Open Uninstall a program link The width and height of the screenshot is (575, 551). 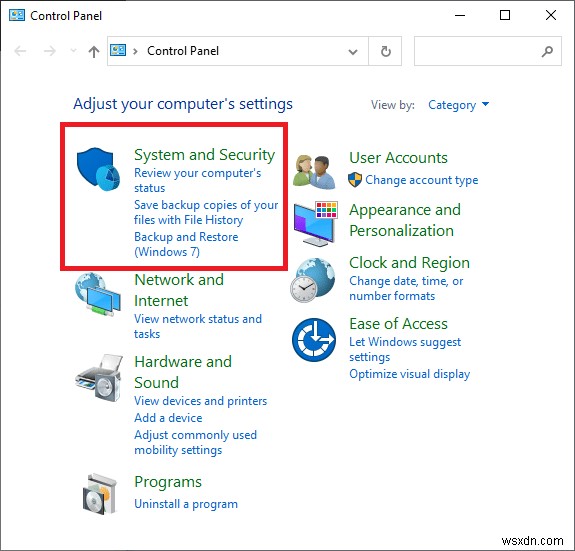[186, 504]
